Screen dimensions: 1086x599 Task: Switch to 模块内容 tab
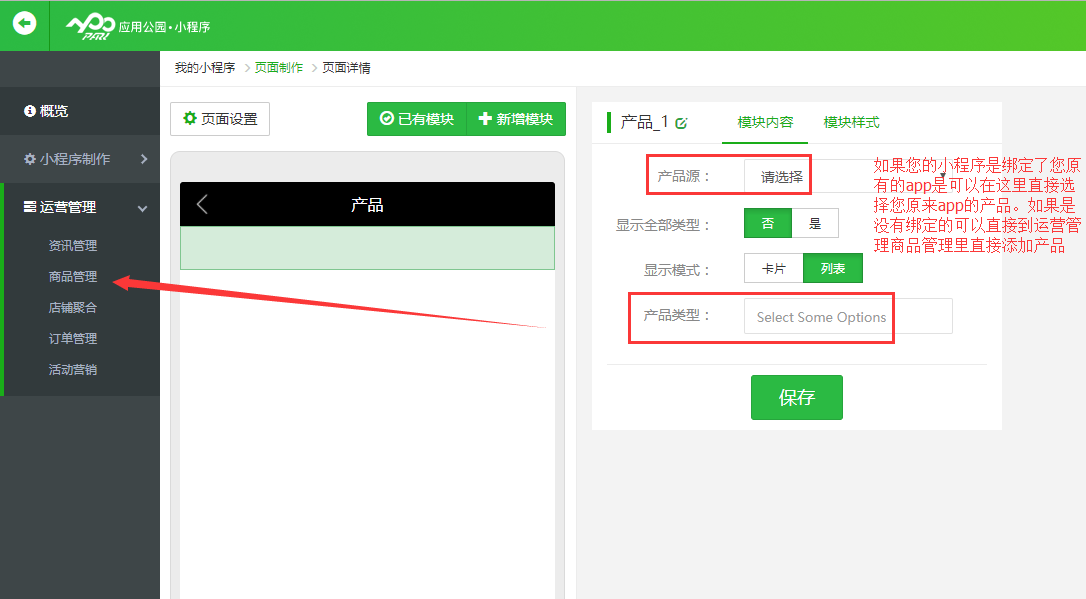765,122
